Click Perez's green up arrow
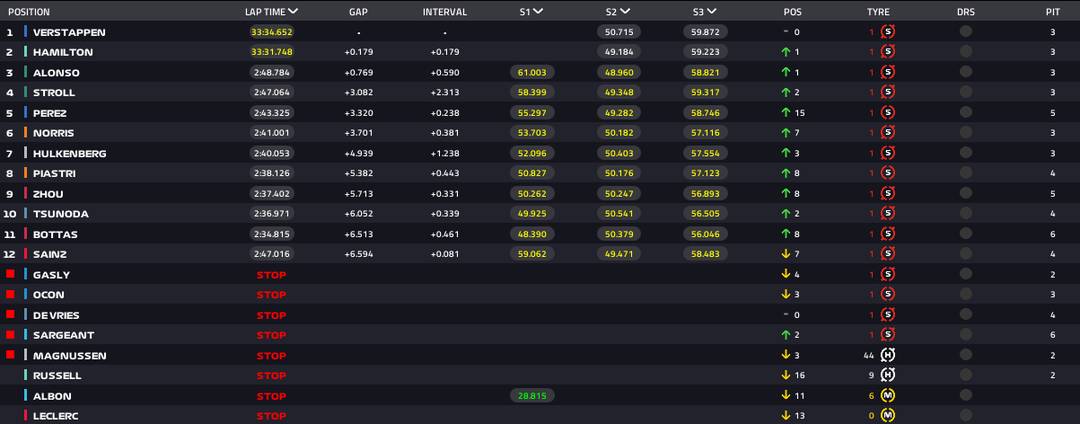Screen dimensions: 1080x424 point(785,112)
